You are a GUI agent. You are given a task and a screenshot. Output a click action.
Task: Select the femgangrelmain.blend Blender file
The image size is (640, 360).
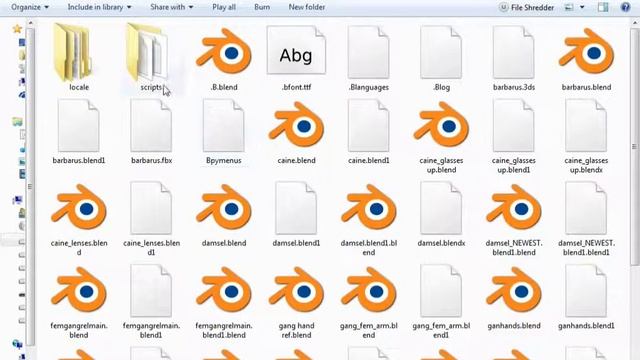tap(79, 302)
